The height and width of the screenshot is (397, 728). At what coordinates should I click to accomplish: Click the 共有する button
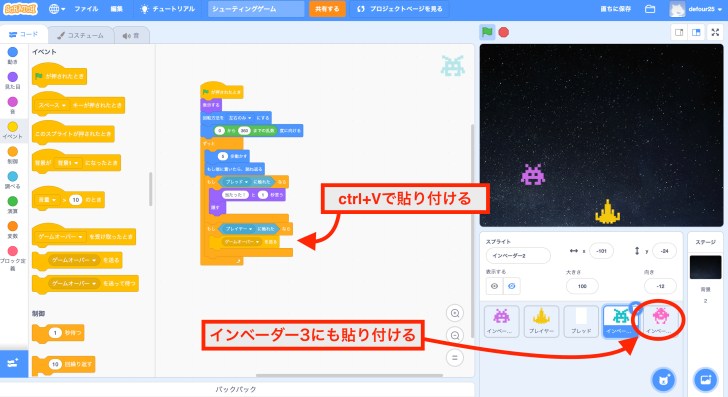(x=327, y=9)
